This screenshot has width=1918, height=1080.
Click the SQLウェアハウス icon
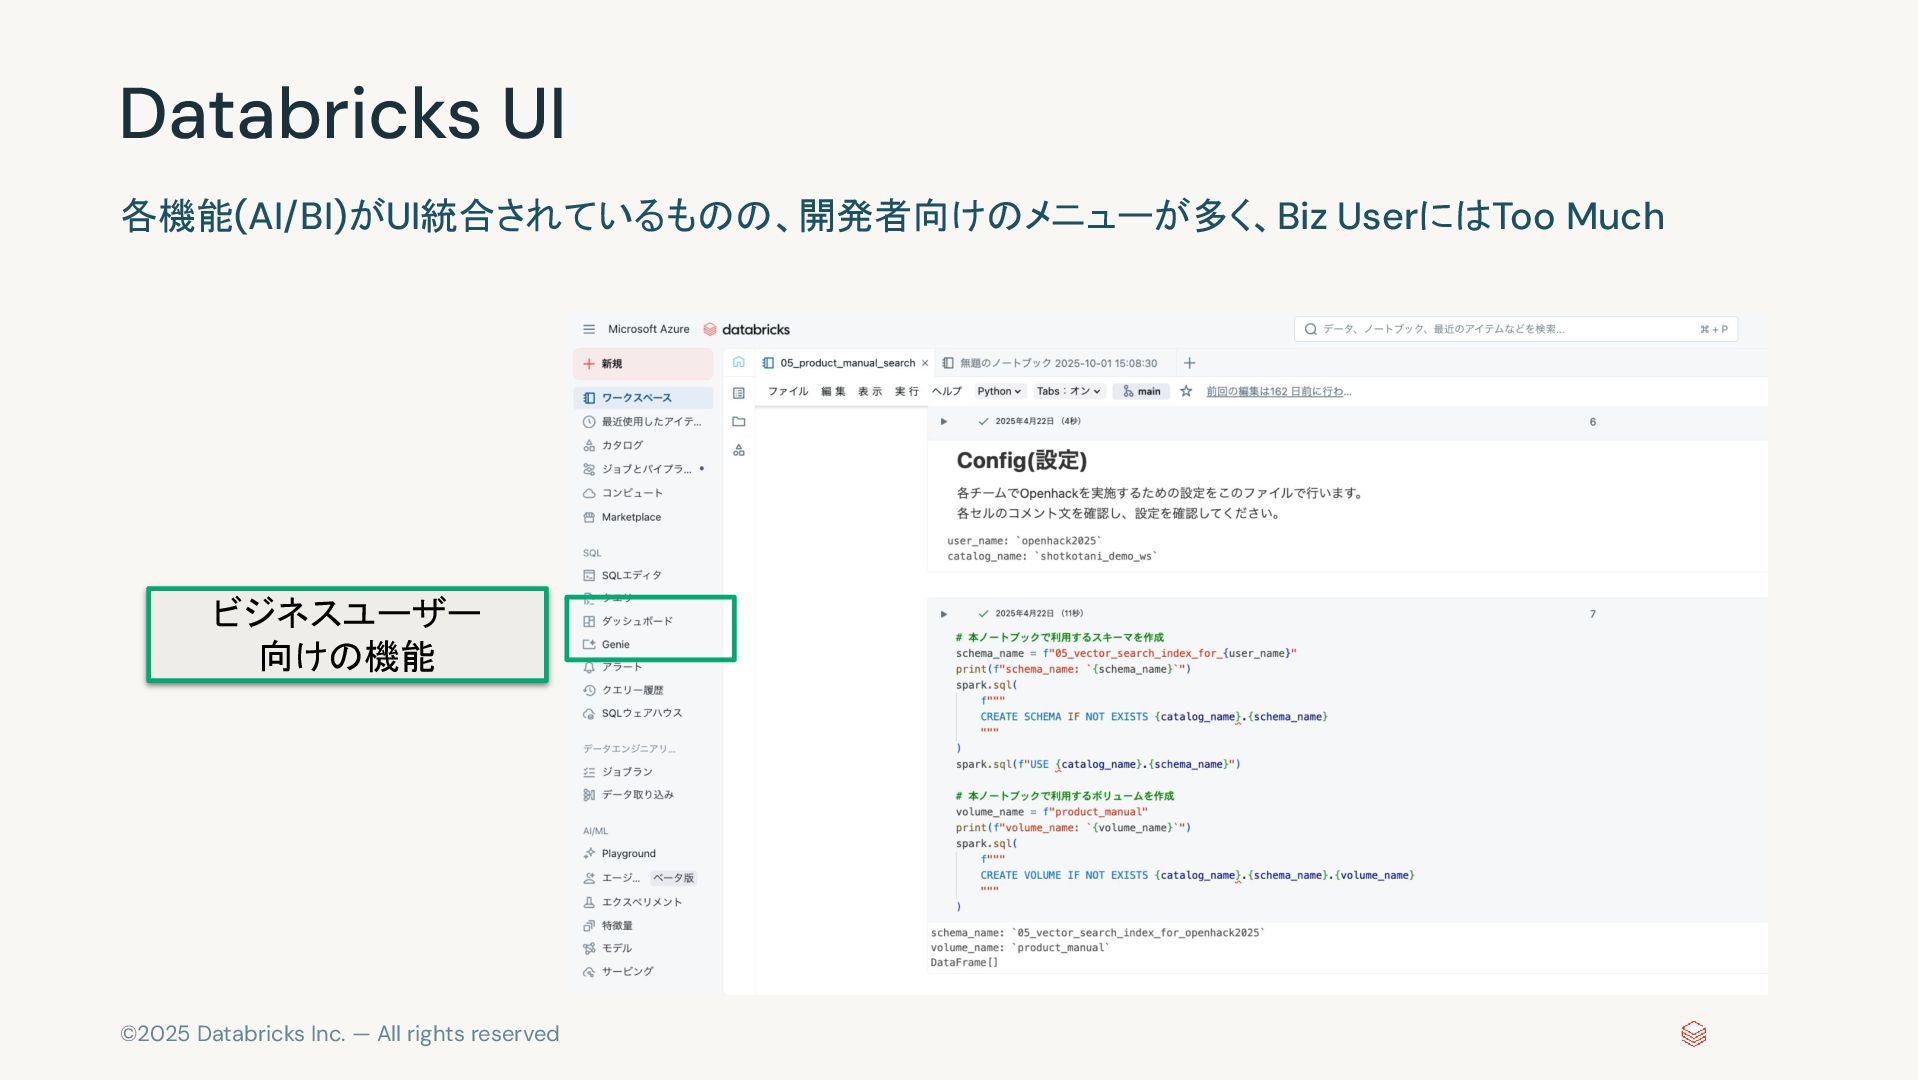[589, 713]
